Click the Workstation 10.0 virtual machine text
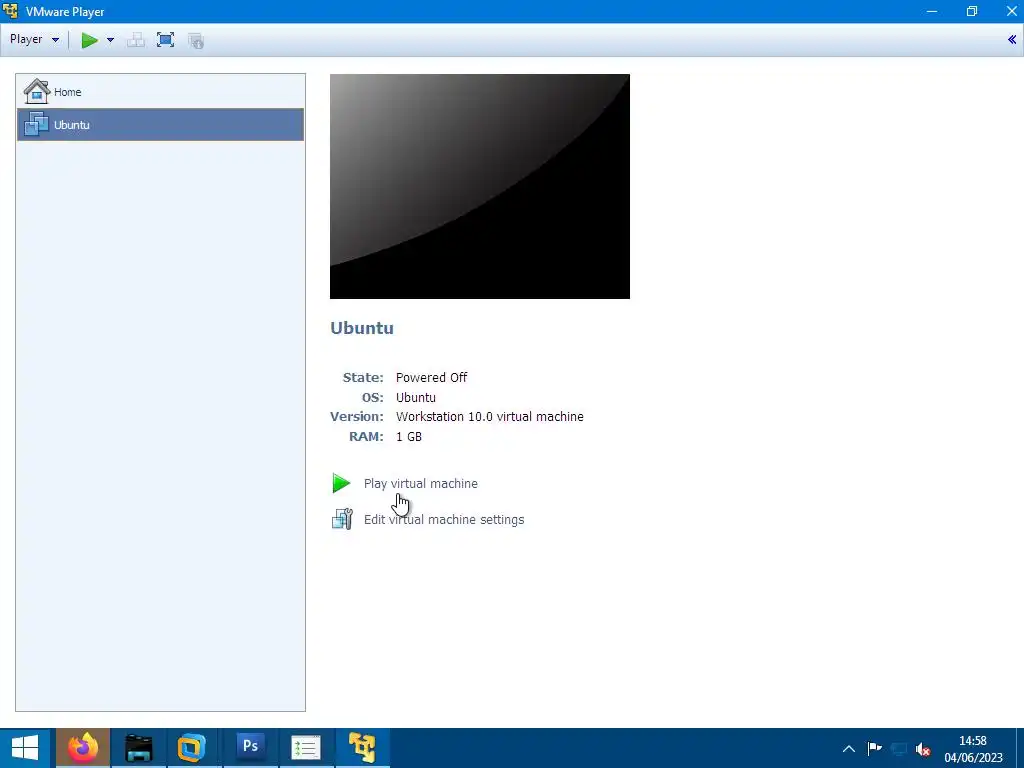Viewport: 1024px width, 768px height. 490,417
